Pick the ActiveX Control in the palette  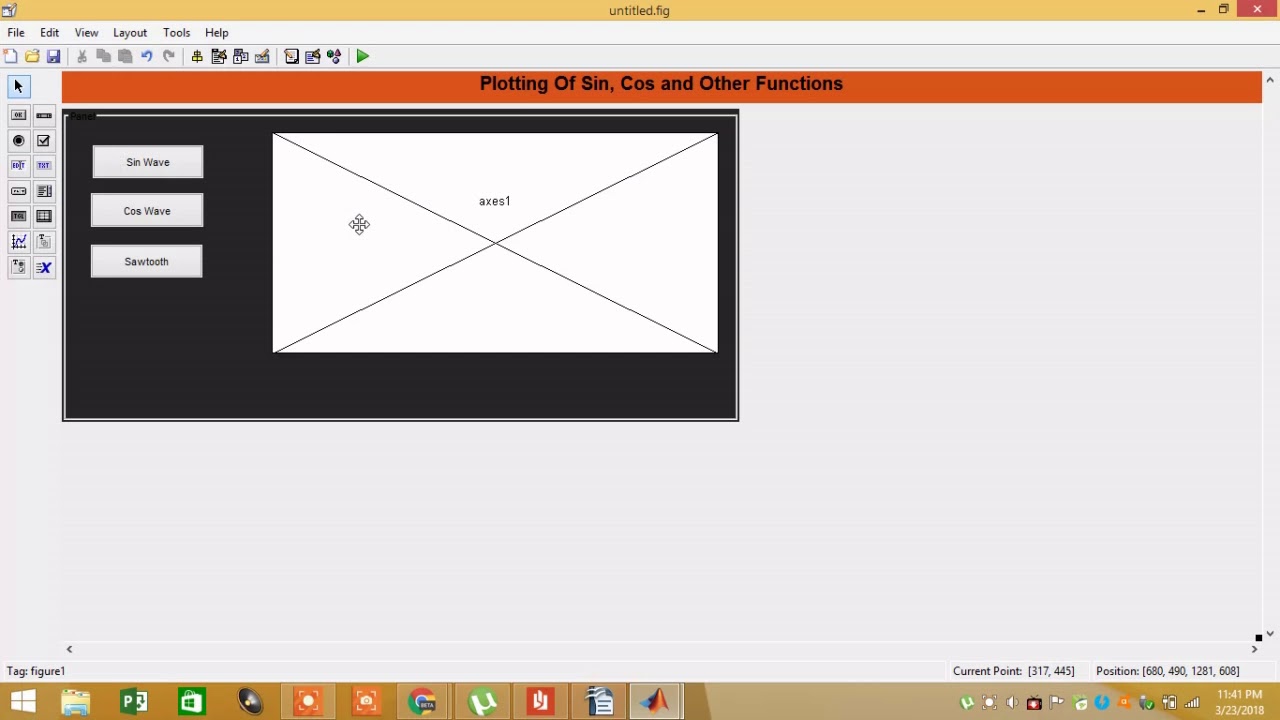point(44,267)
